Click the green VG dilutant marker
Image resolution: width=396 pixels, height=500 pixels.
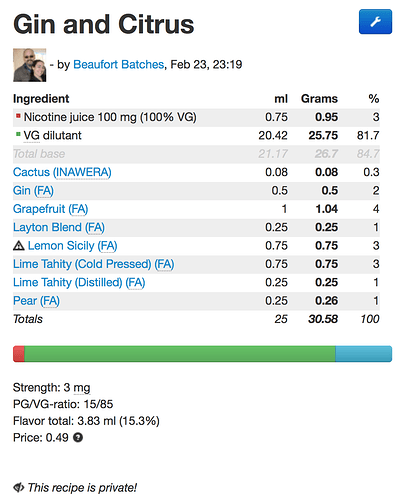tap(18, 134)
